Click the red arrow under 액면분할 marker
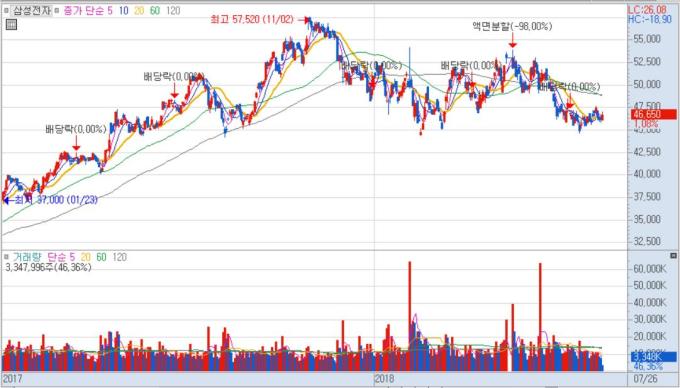680x388 pixels. tap(513, 40)
